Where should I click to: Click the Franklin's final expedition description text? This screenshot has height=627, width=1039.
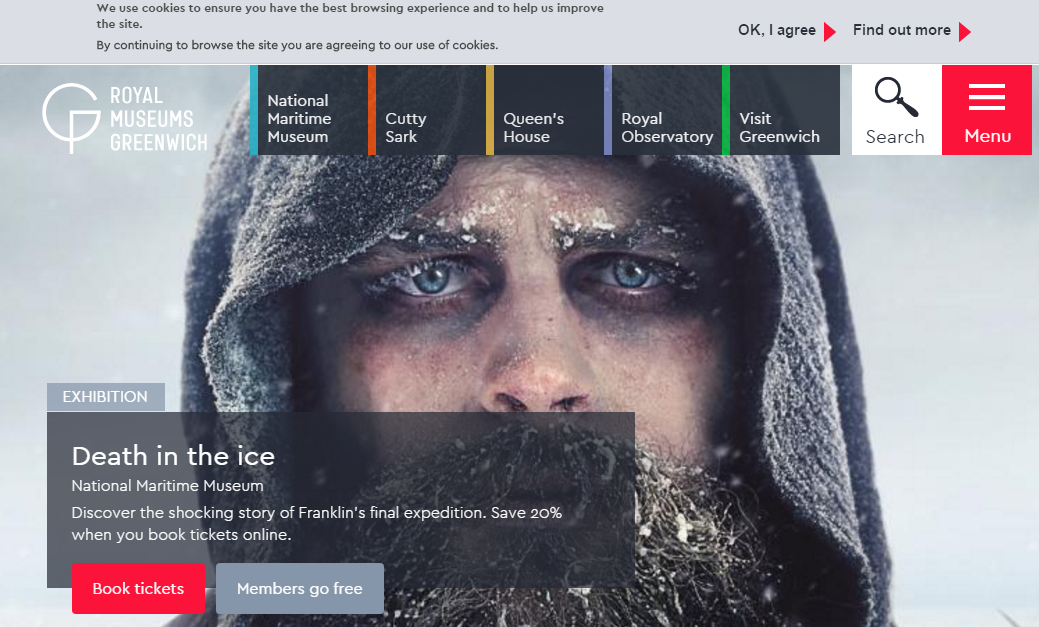[316, 523]
